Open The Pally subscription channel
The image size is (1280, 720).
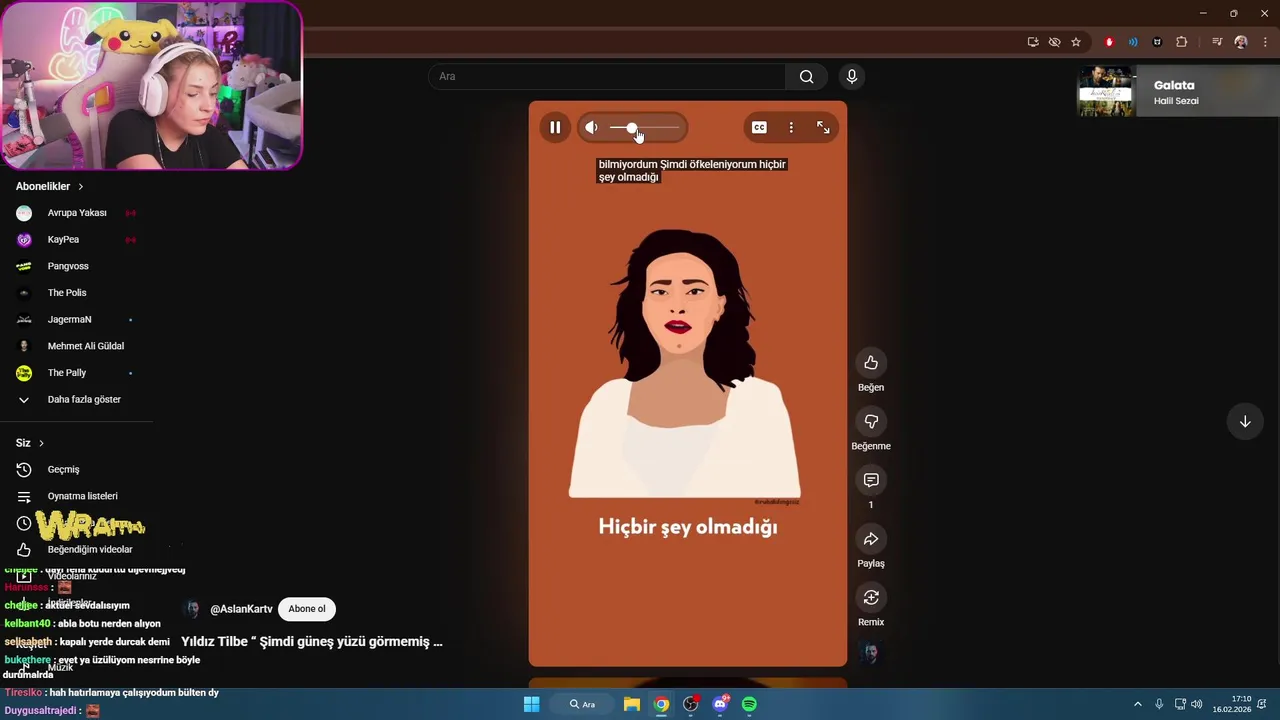click(76, 373)
